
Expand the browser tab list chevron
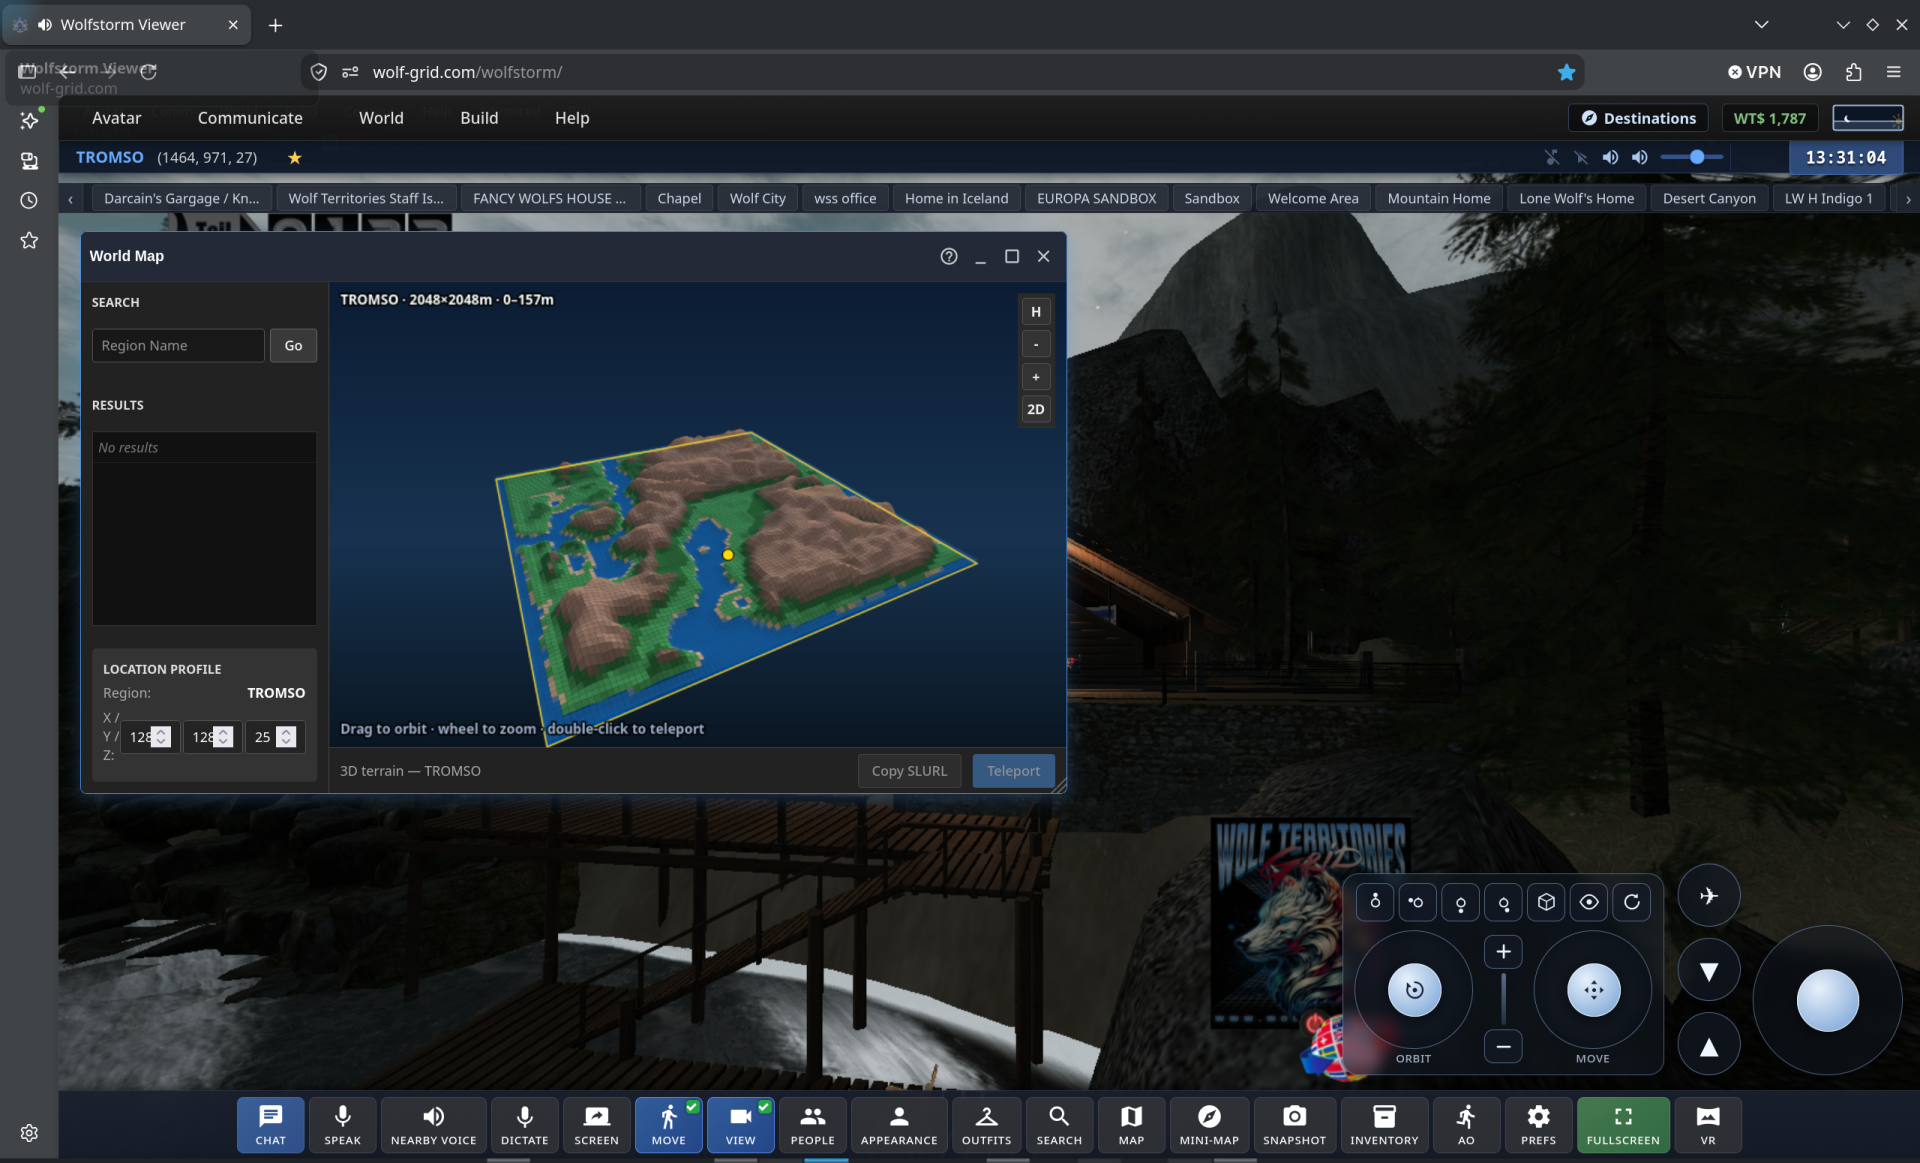(1762, 24)
